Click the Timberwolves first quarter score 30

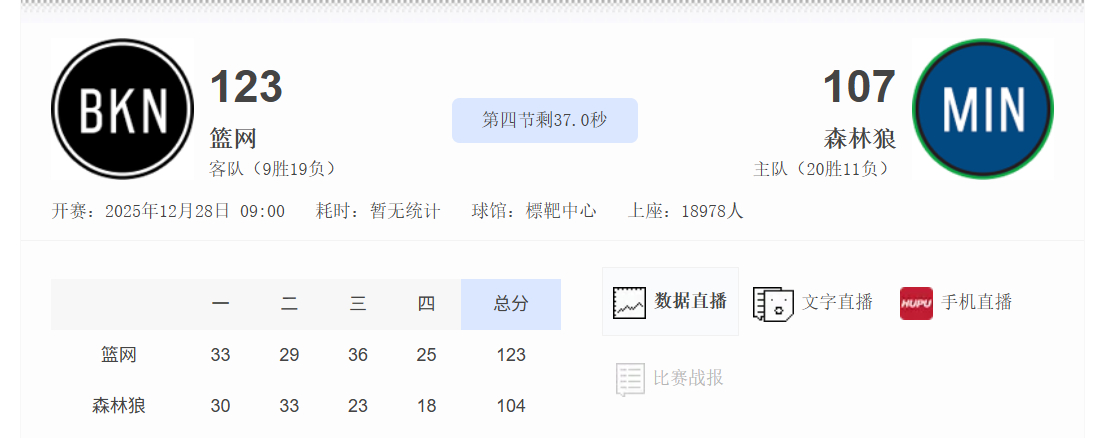pyautogui.click(x=220, y=407)
